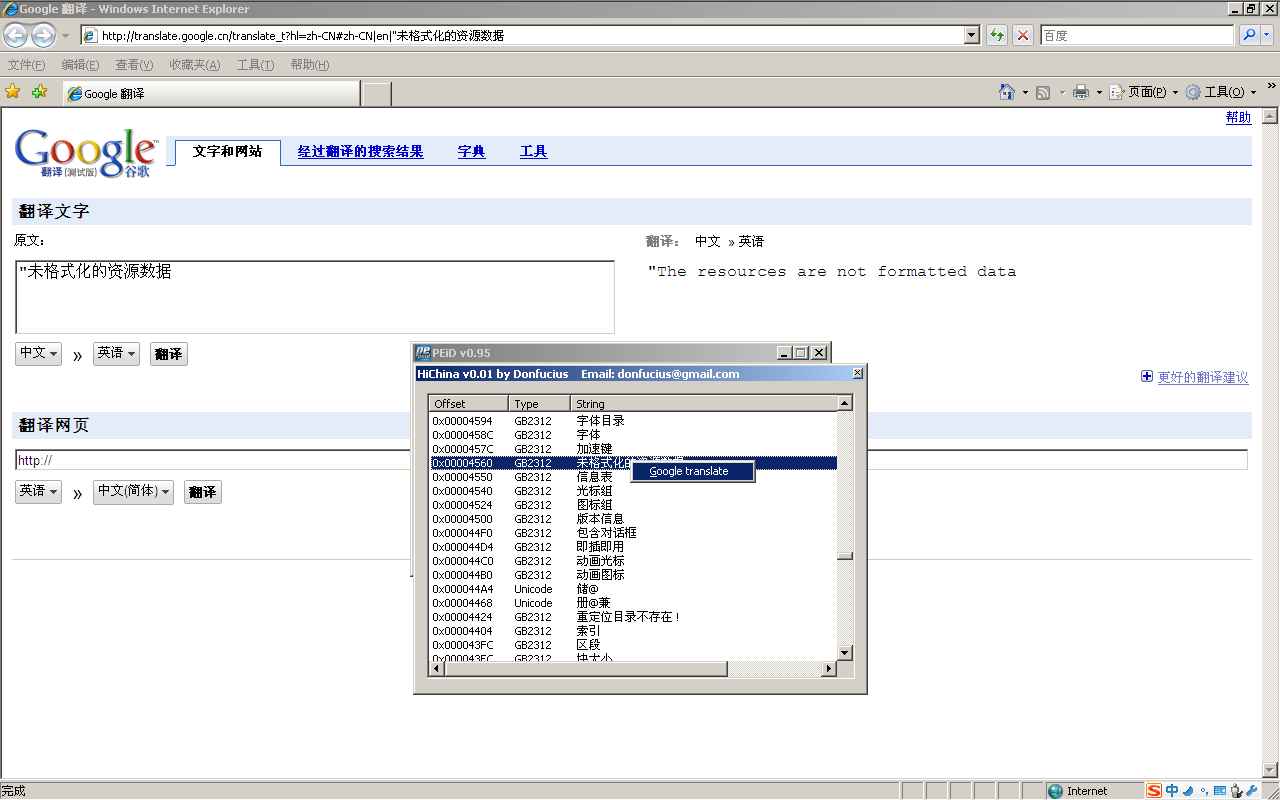Switch to the 工具 tab on Google page
1280x800 pixels.
click(x=533, y=152)
